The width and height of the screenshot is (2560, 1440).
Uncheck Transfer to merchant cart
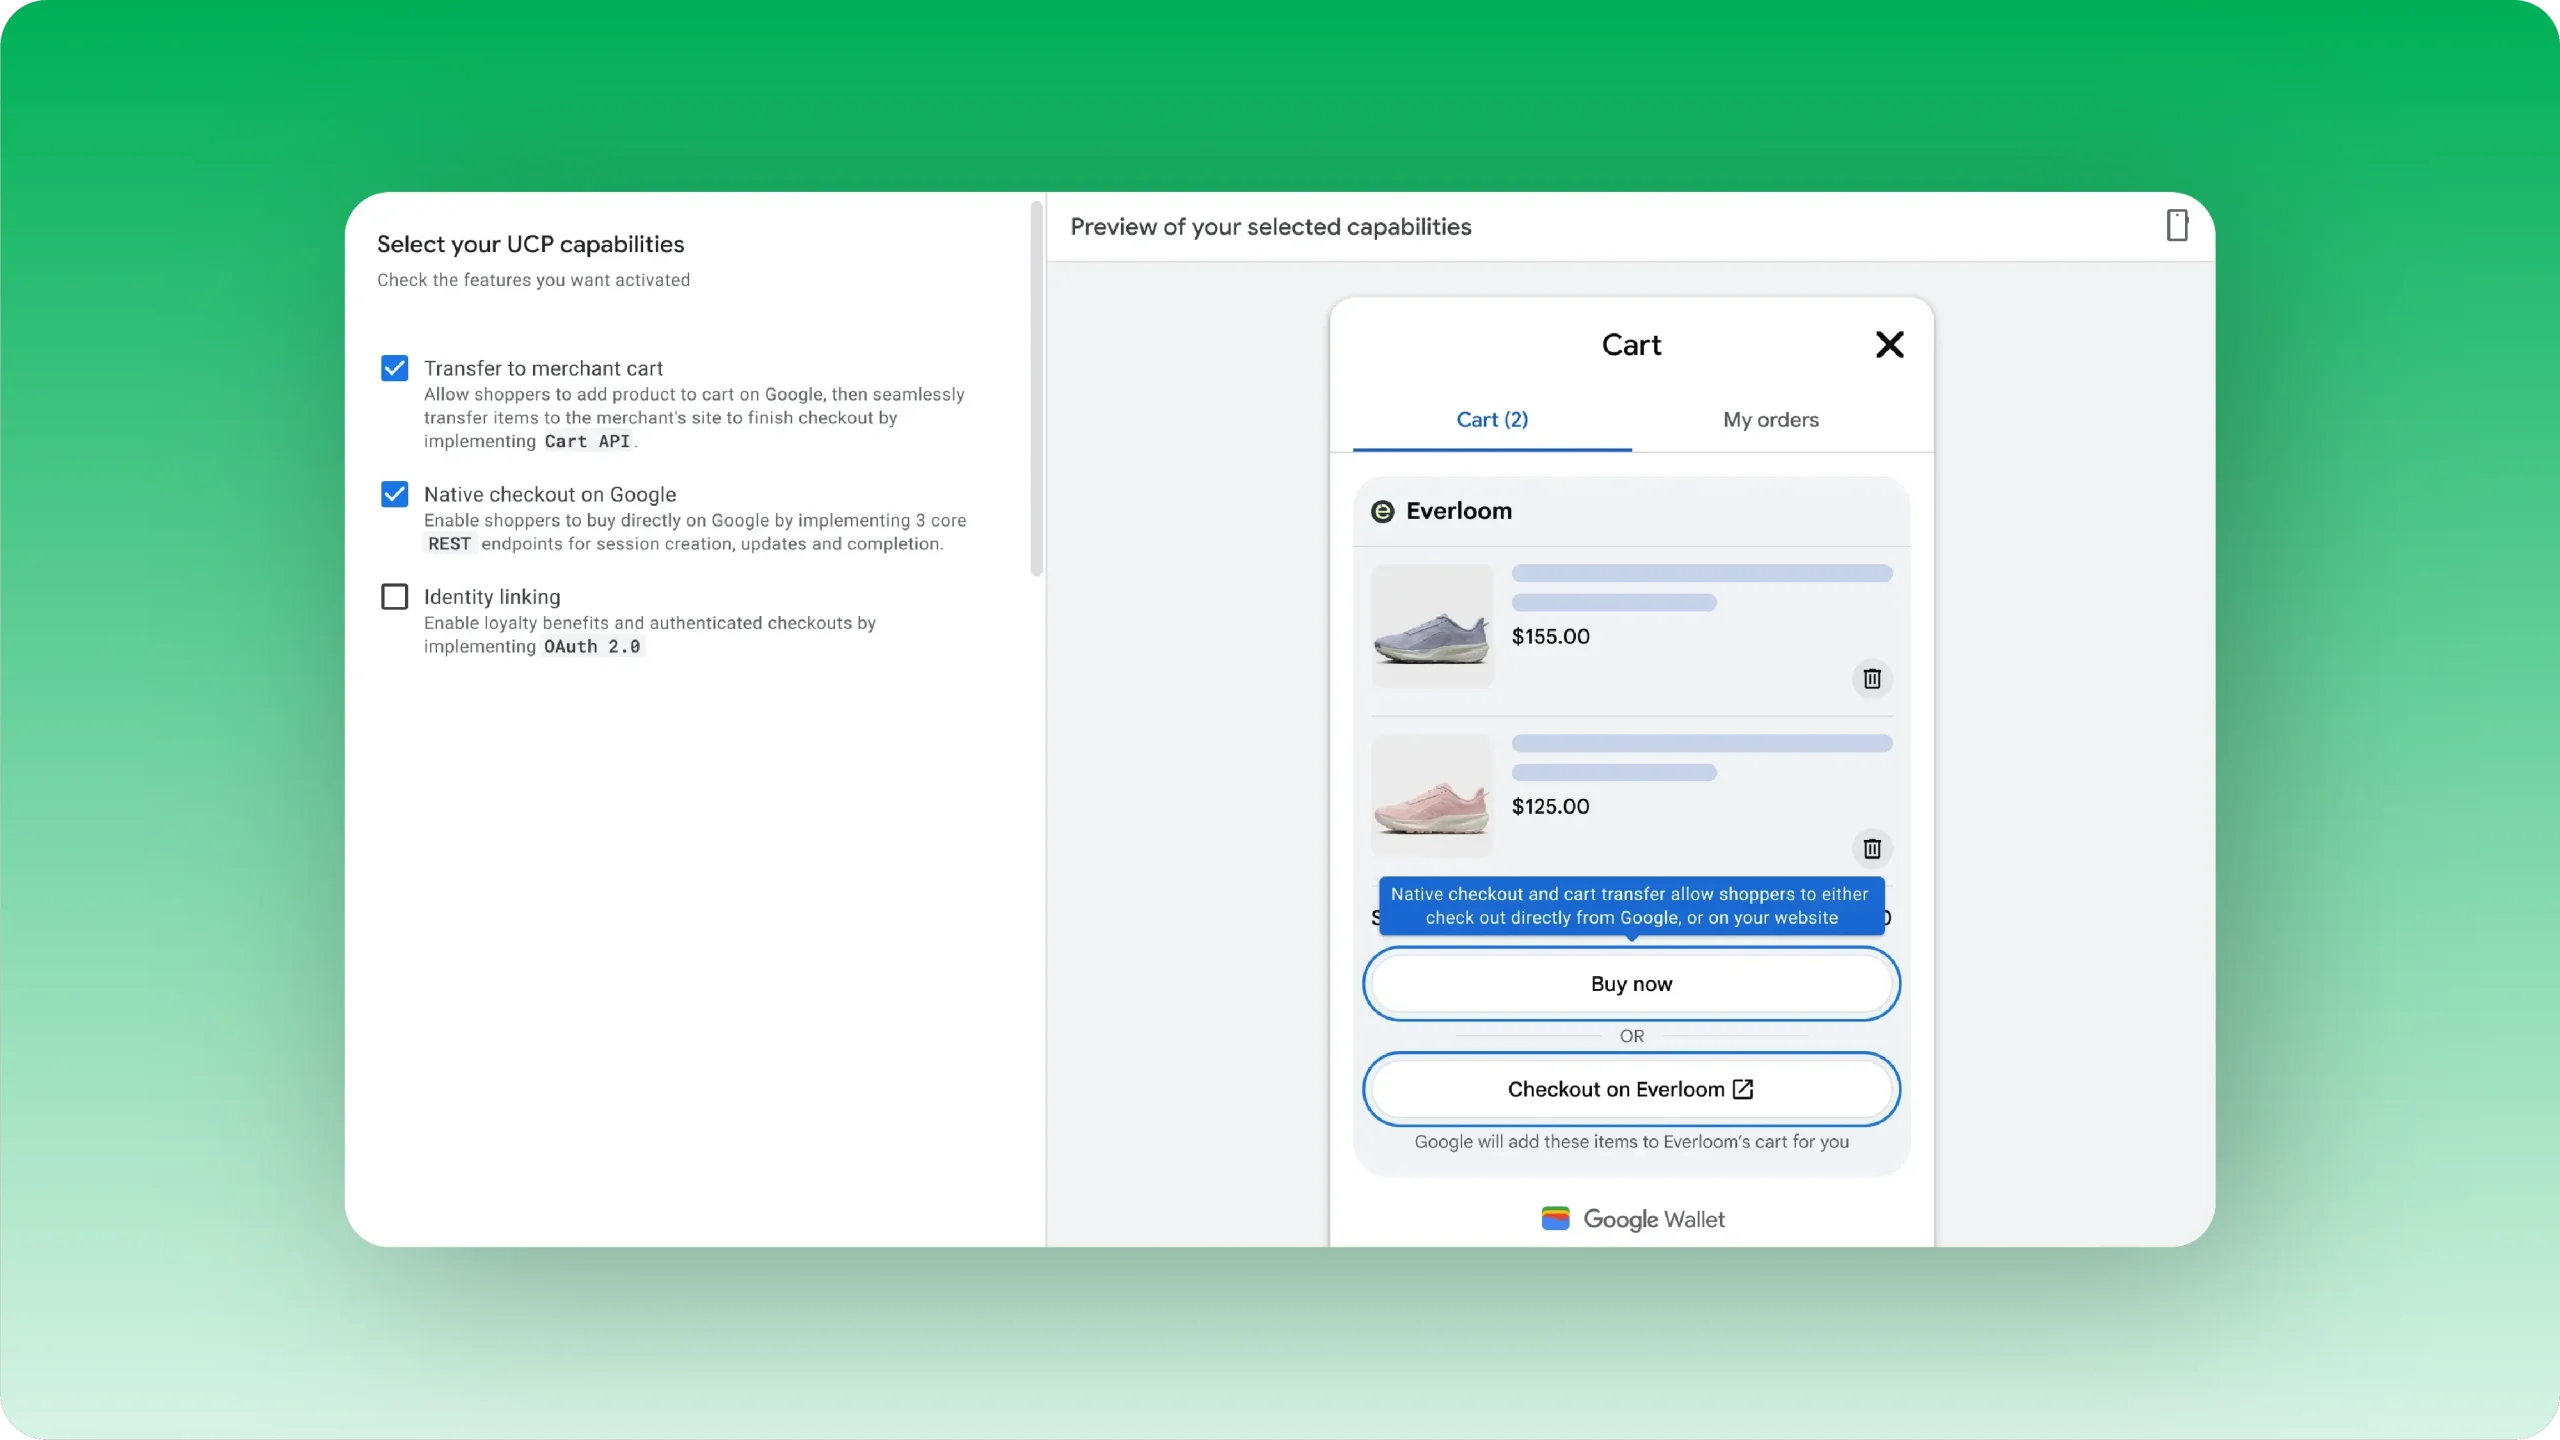pos(394,368)
